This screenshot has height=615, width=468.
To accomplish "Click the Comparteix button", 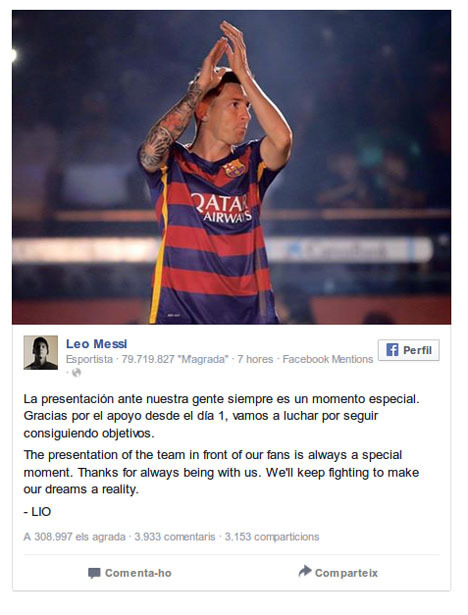I will tap(338, 572).
